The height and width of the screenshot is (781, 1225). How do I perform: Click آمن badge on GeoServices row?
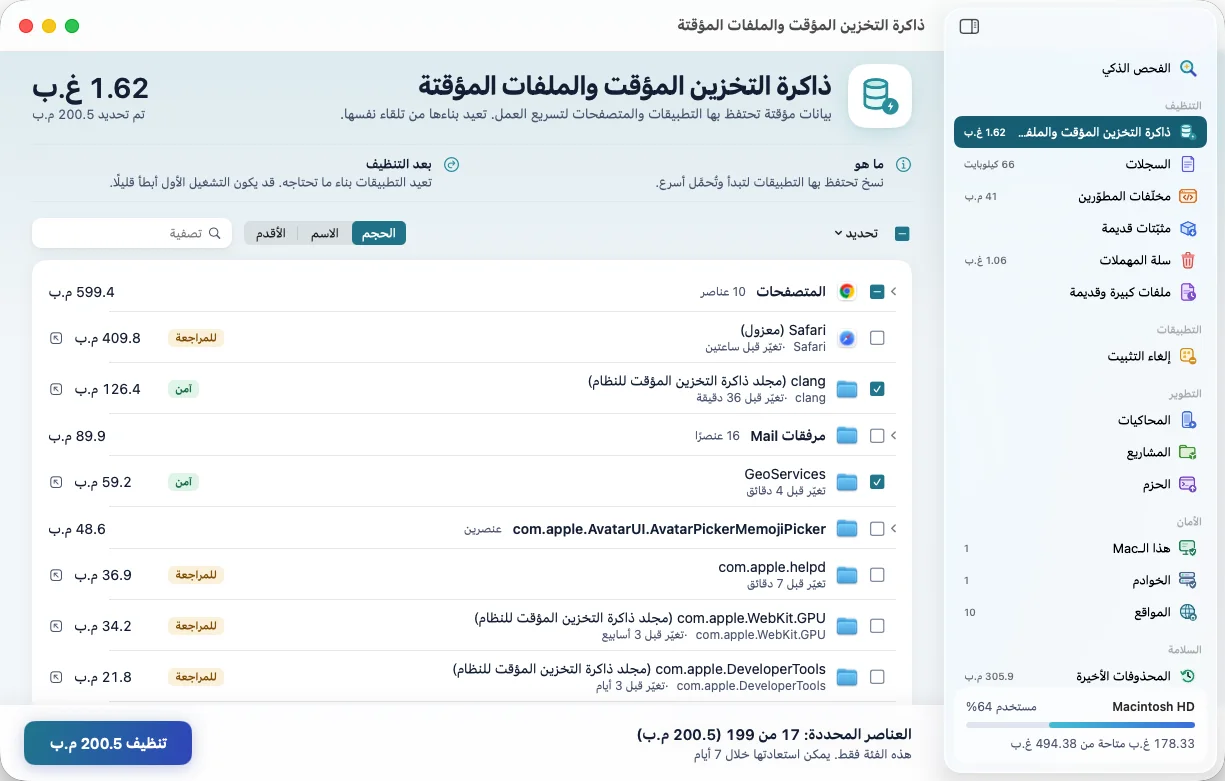click(x=183, y=482)
